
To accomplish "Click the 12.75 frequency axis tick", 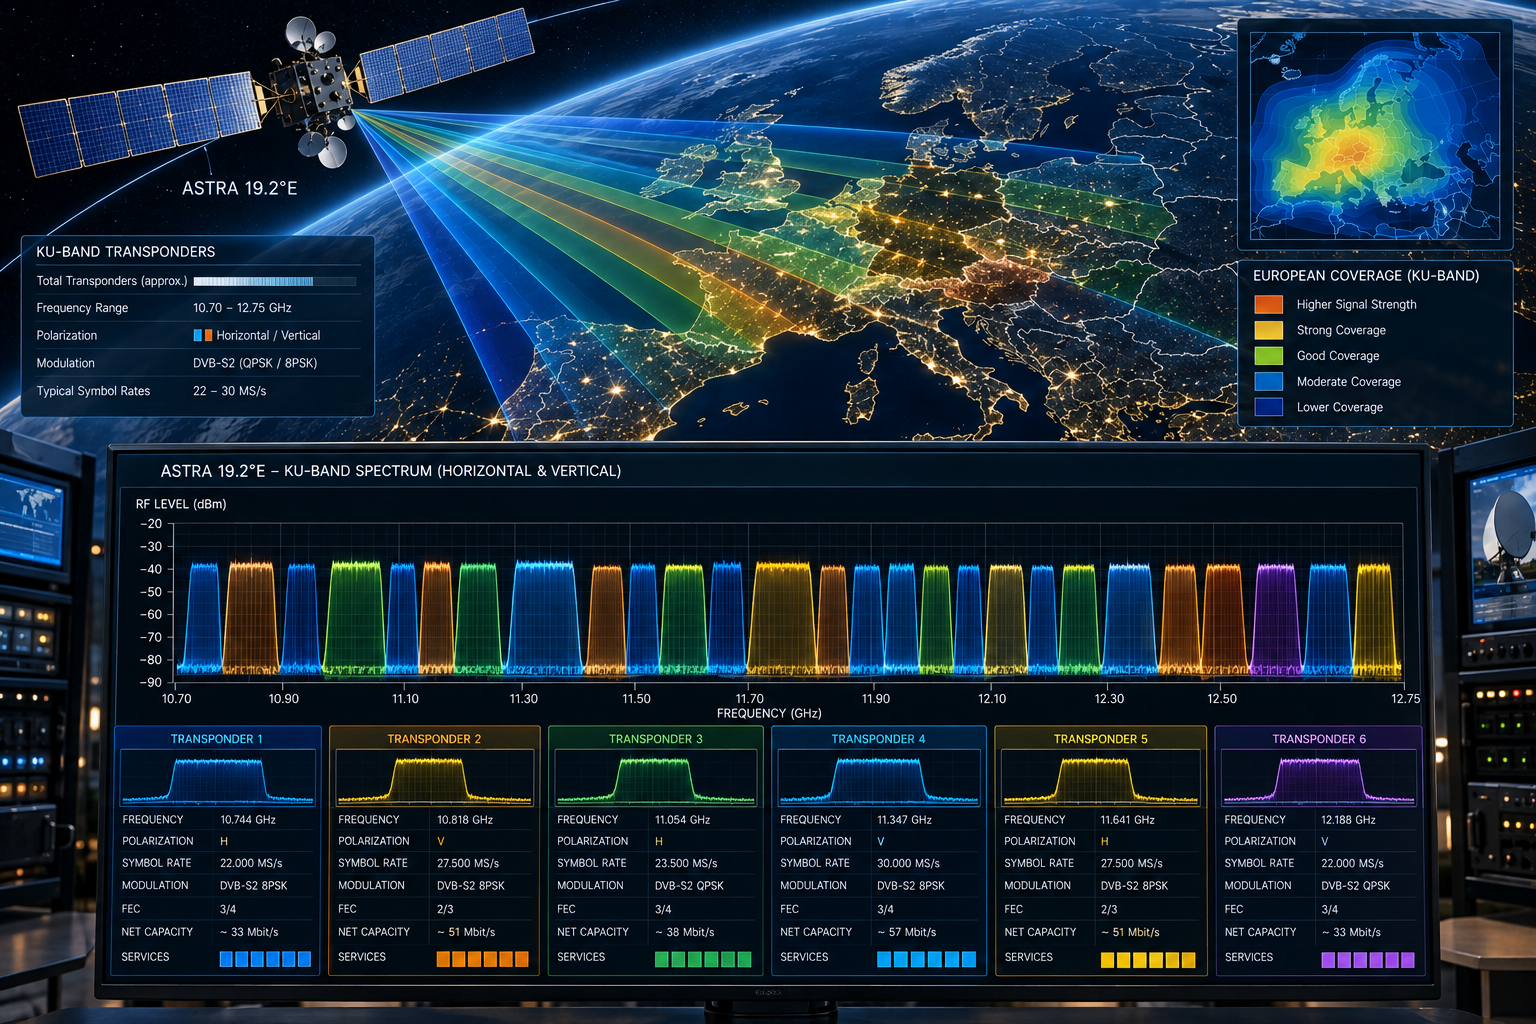I will point(1405,699).
